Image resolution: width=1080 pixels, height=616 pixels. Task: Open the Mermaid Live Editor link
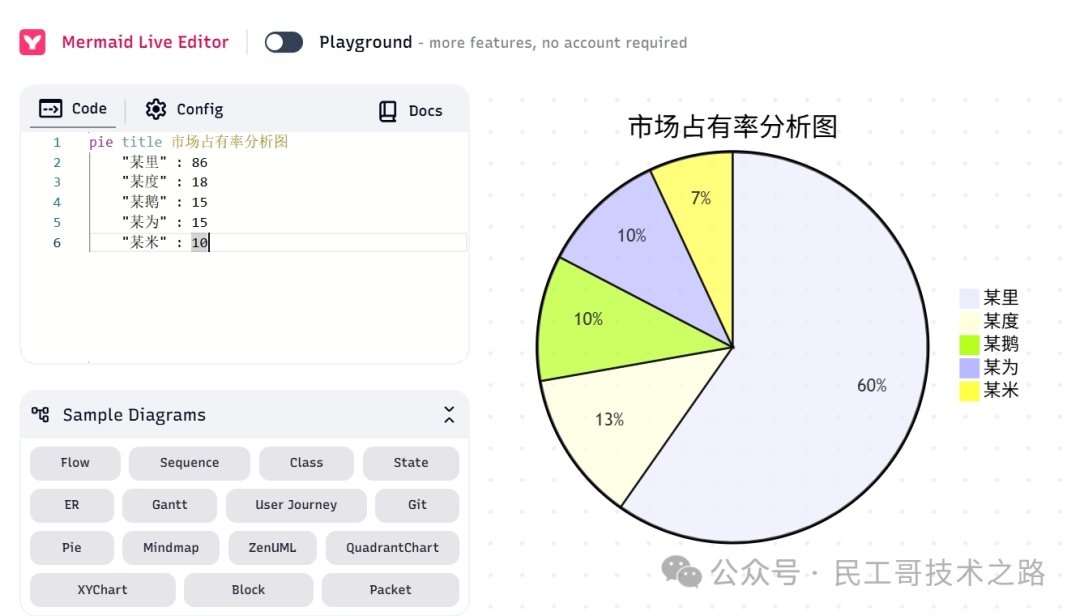point(145,42)
